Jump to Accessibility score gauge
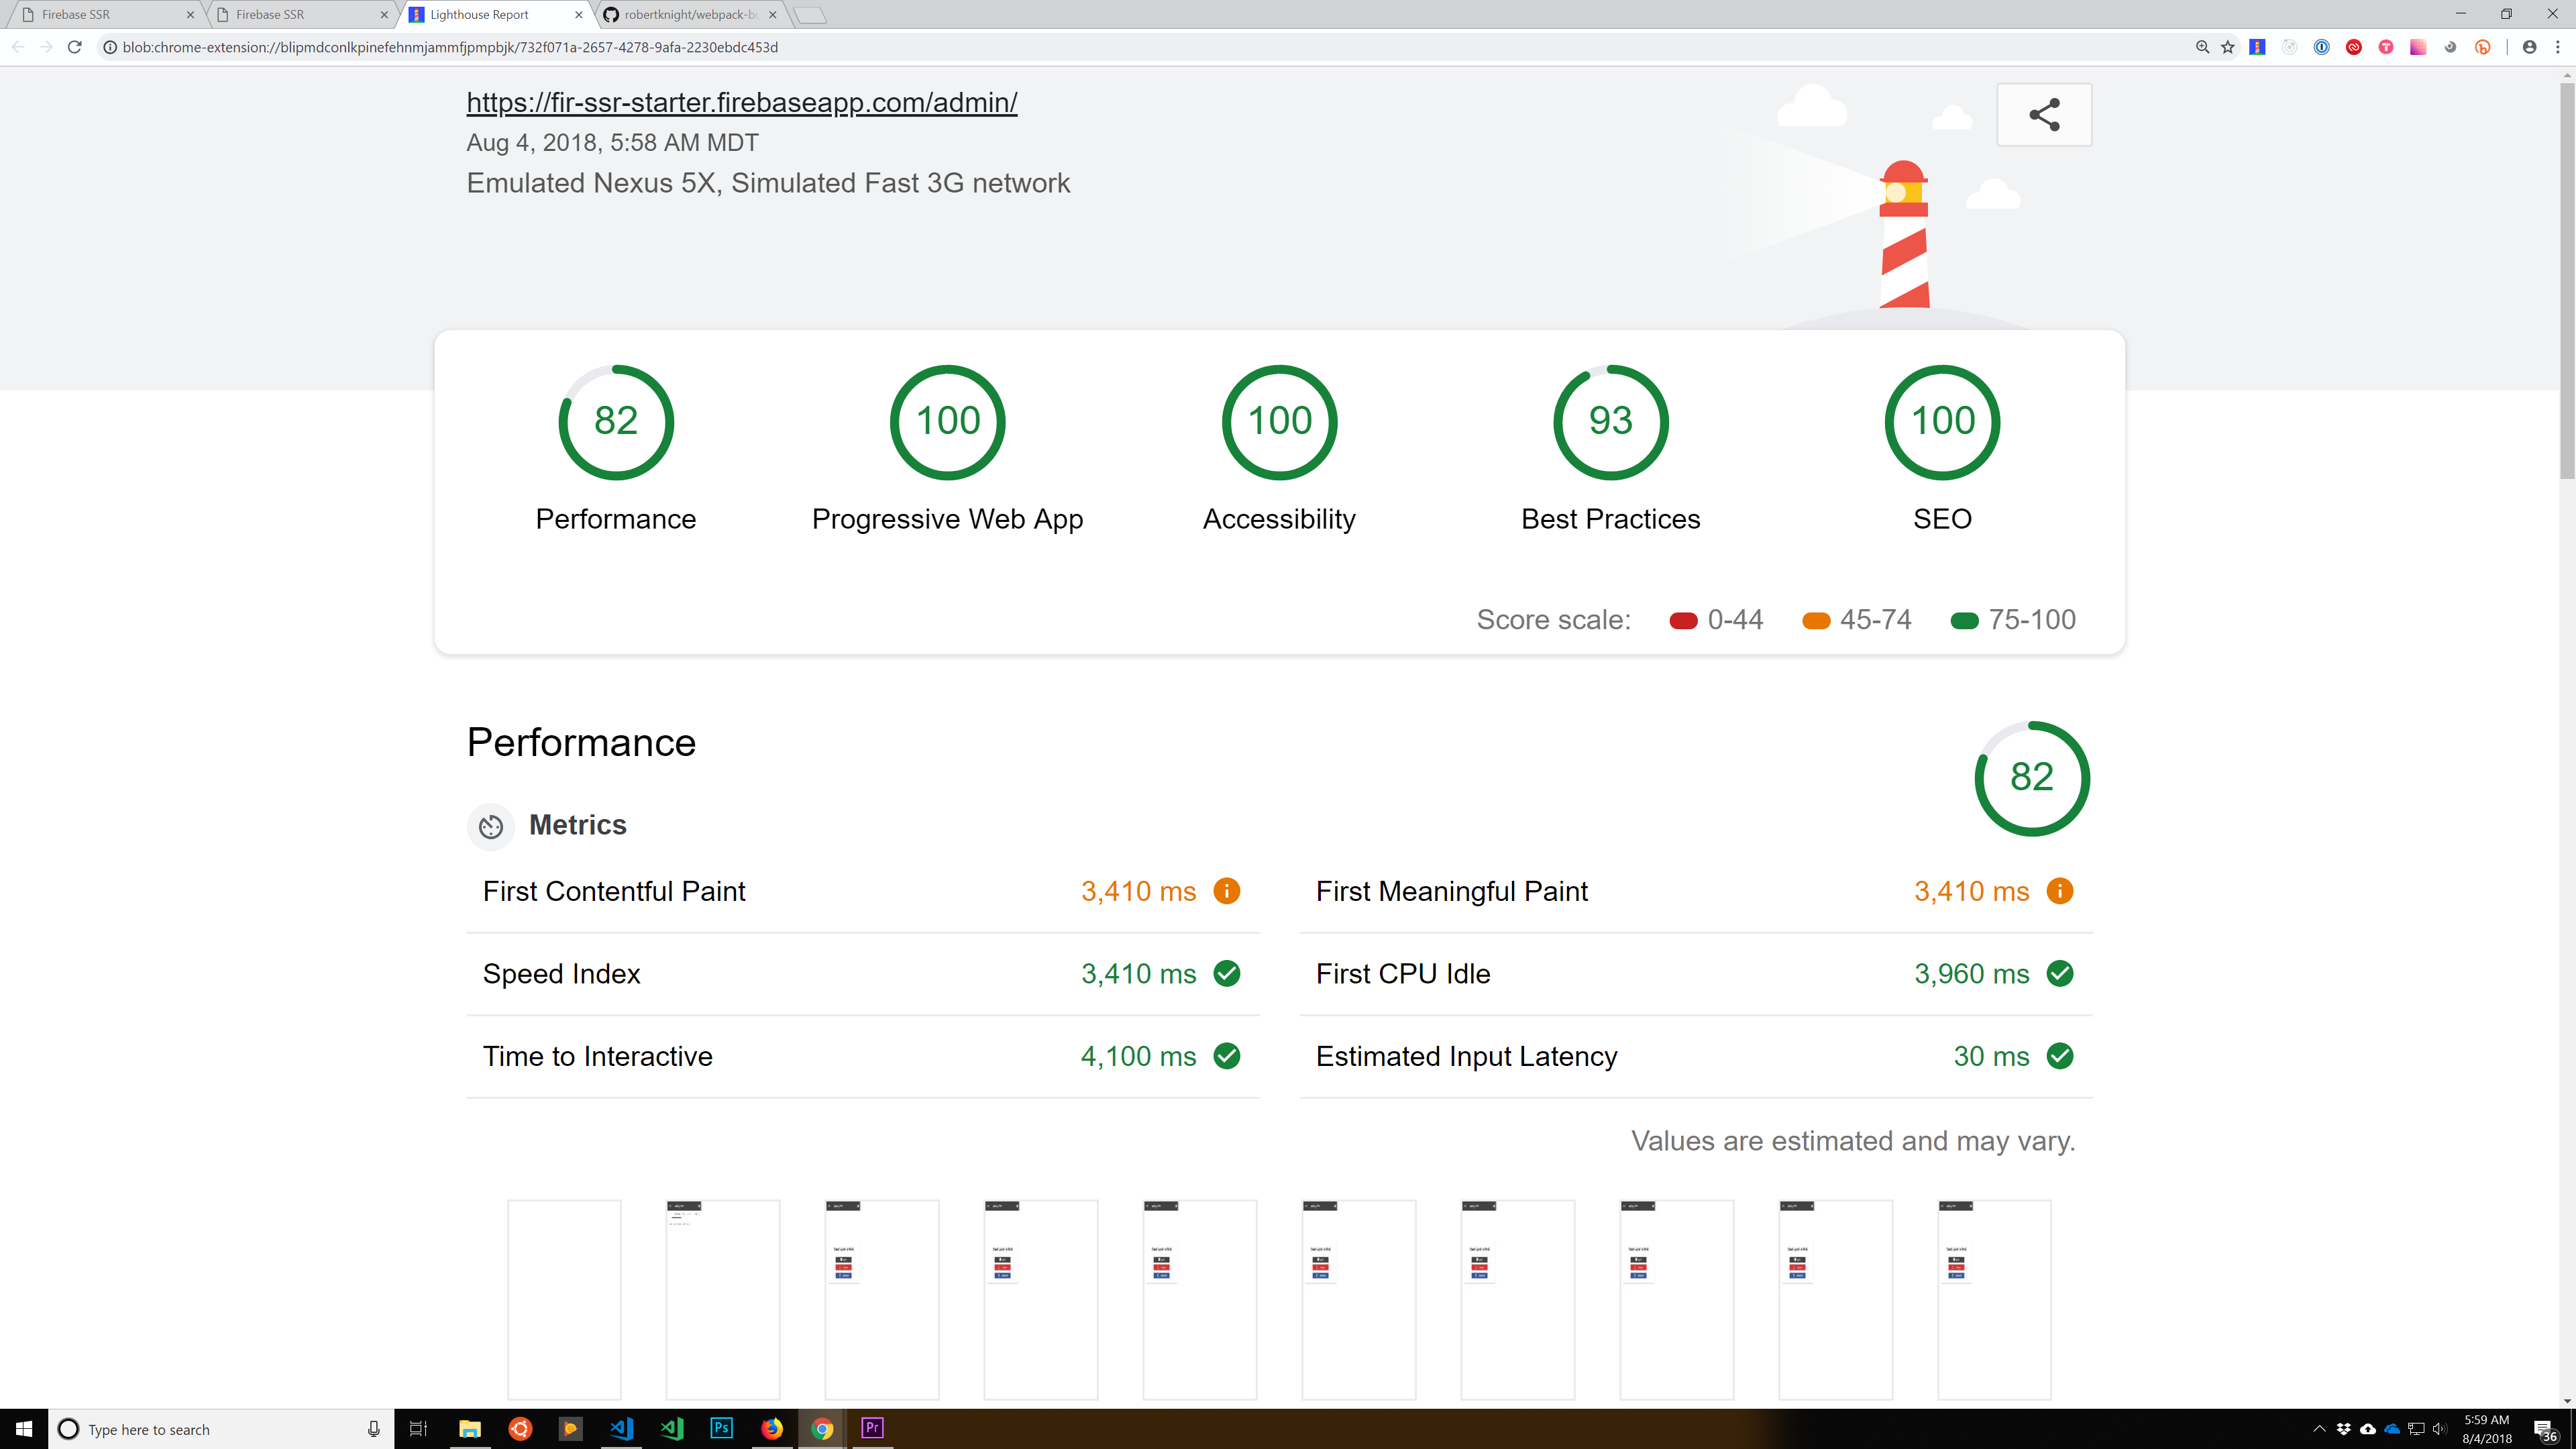This screenshot has width=2576, height=1449. click(1280, 421)
